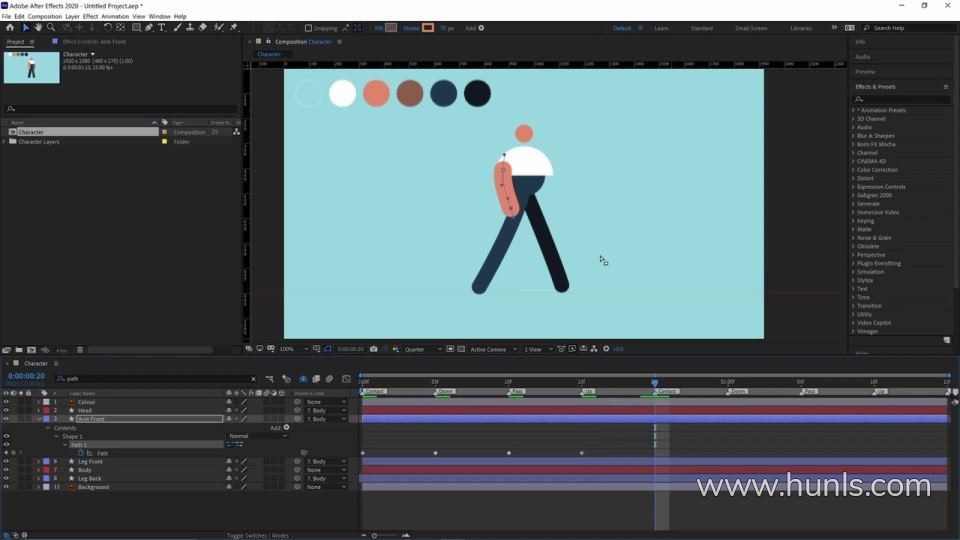960x540 pixels.
Task: Open the Quarter resolution dropdown
Action: 420,349
